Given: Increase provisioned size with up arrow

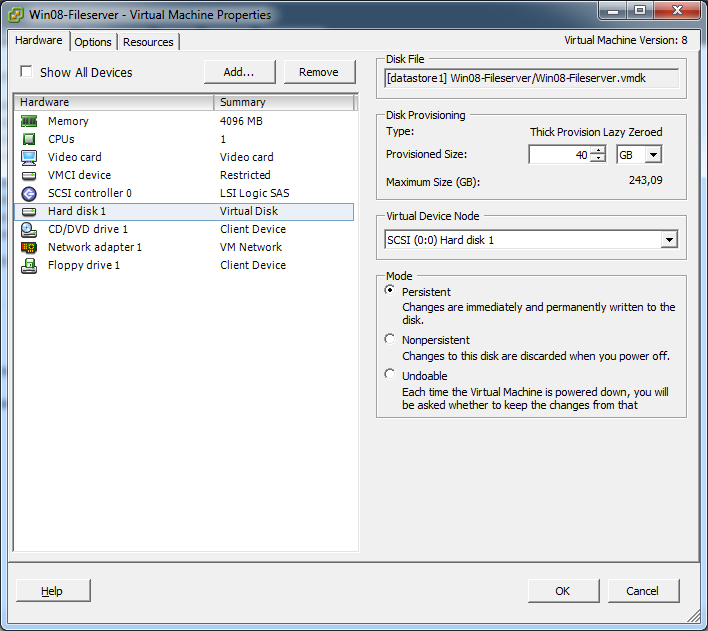Looking at the screenshot, I should pyautogui.click(x=598, y=151).
